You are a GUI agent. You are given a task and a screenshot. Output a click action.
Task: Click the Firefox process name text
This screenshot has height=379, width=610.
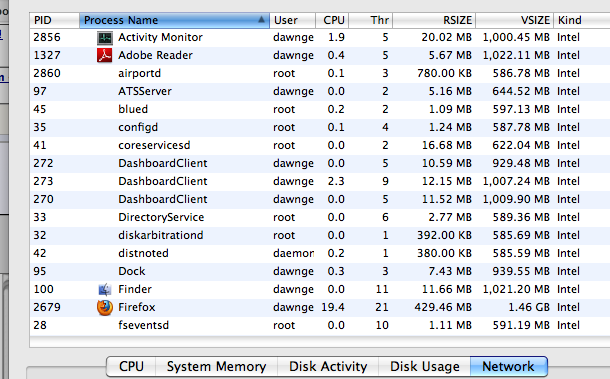137,307
